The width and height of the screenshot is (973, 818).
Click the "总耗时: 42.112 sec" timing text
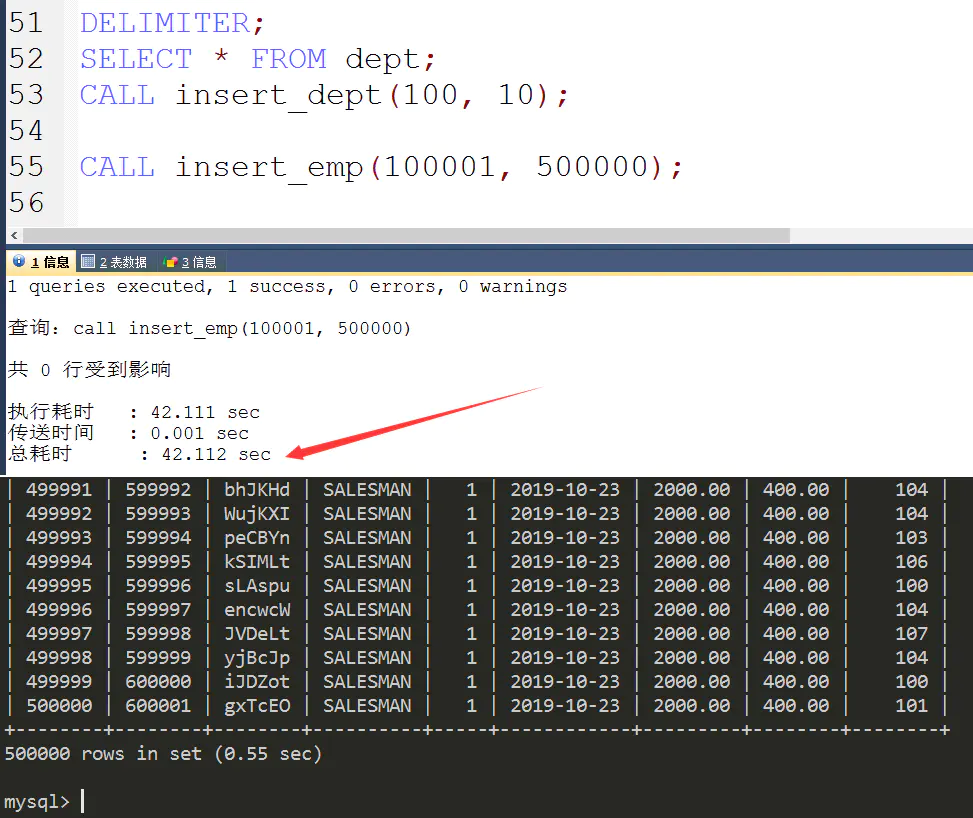[x=135, y=453]
